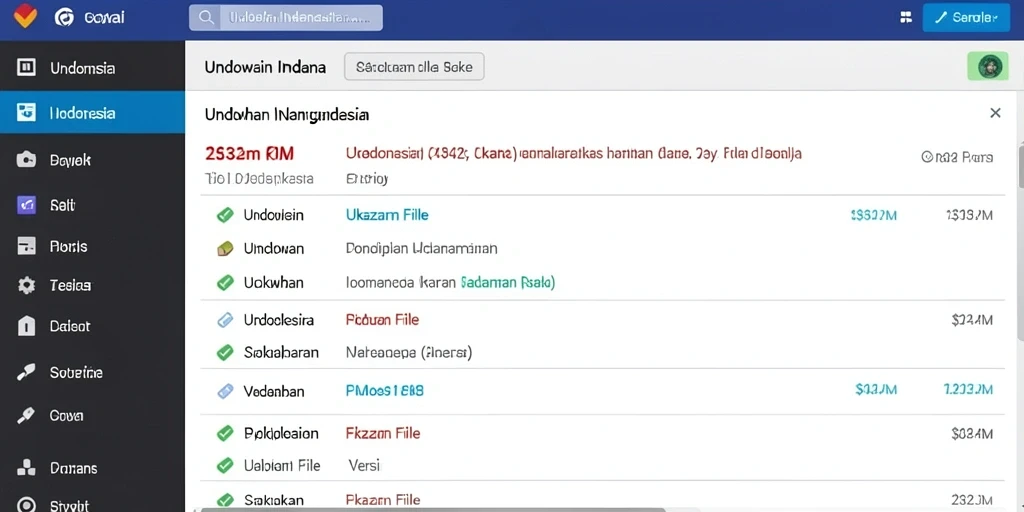Click the tag icon on Undowan row

point(225,248)
